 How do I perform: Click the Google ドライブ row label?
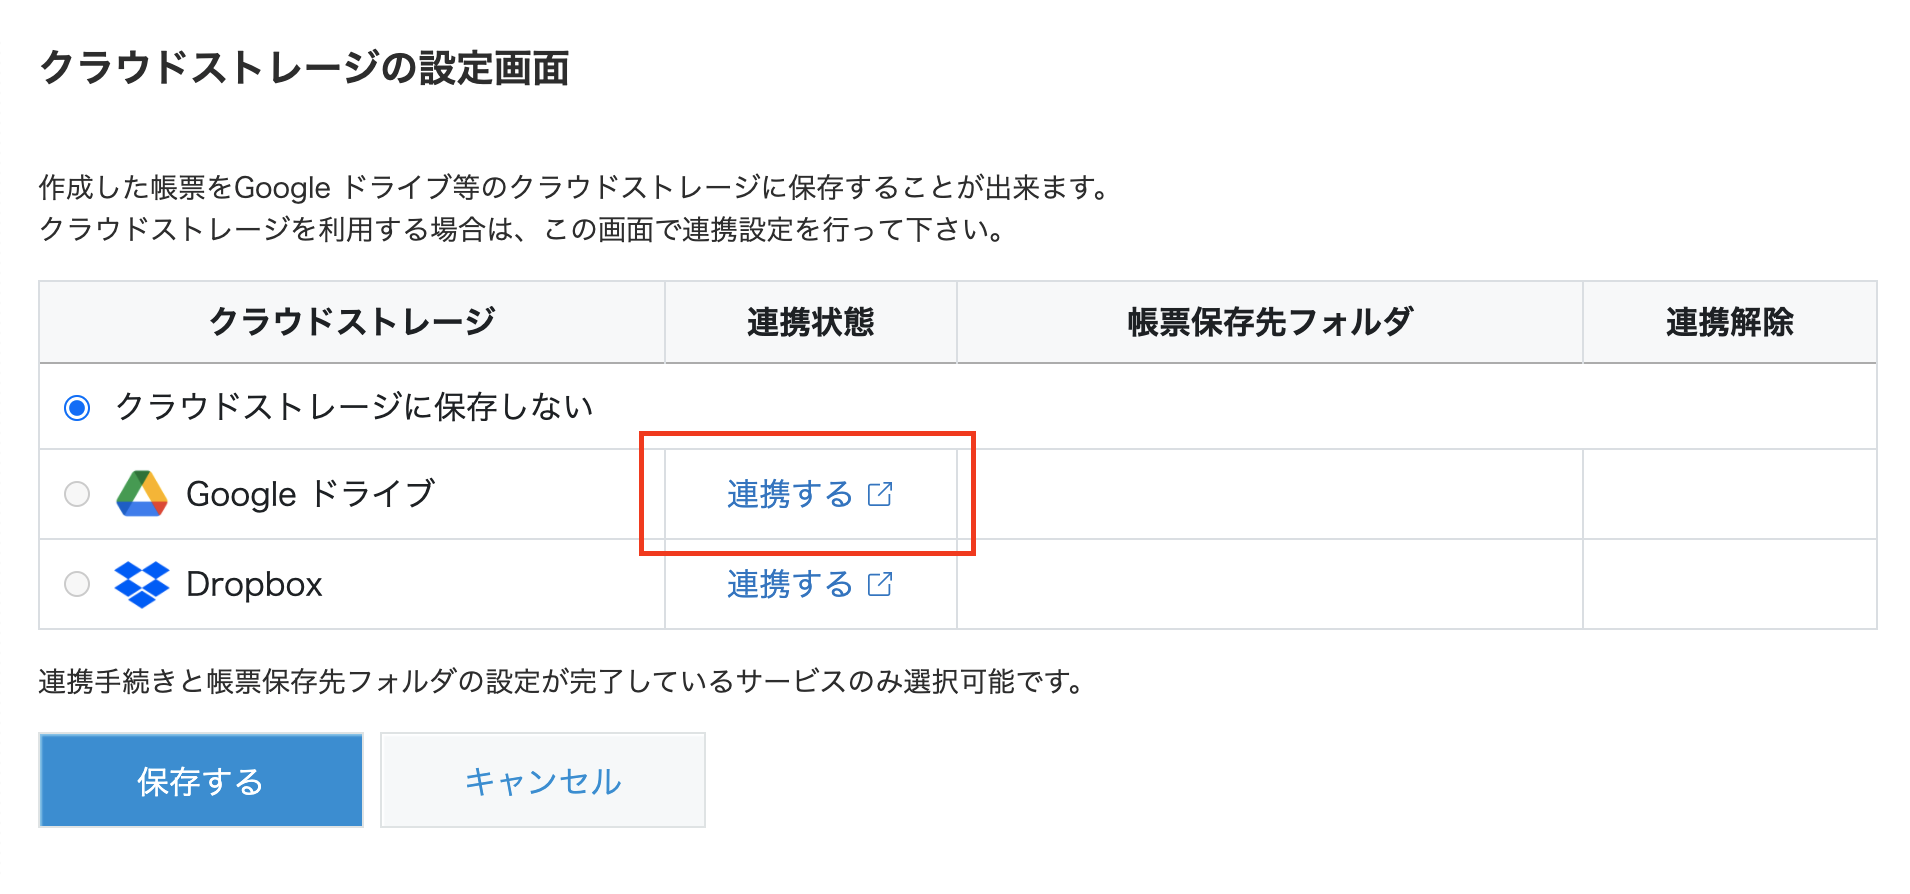point(313,493)
